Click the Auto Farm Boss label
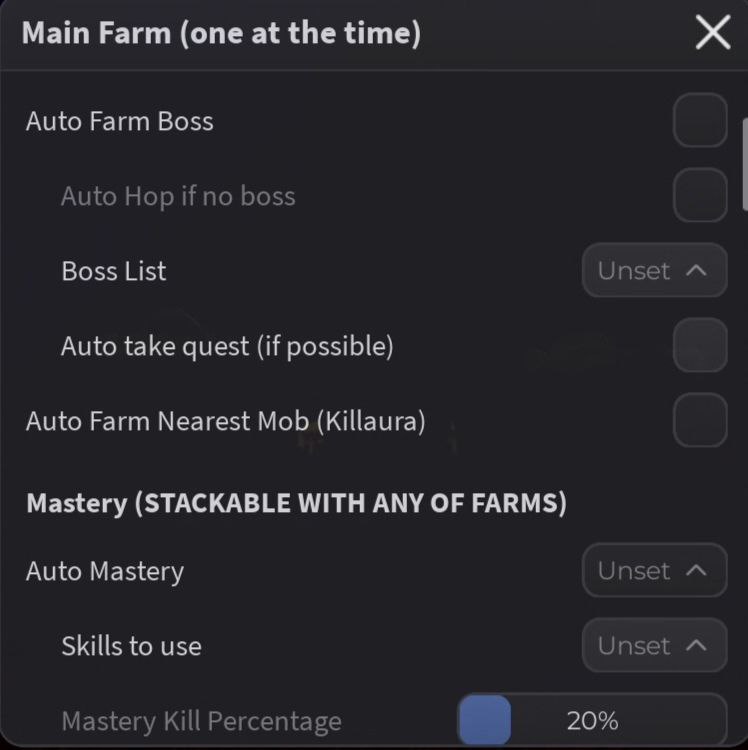Screen dimensions: 748x750 coord(120,122)
